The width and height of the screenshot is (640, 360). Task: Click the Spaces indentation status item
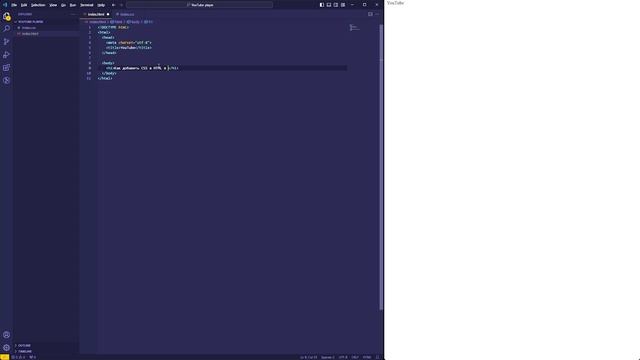[x=327, y=357]
